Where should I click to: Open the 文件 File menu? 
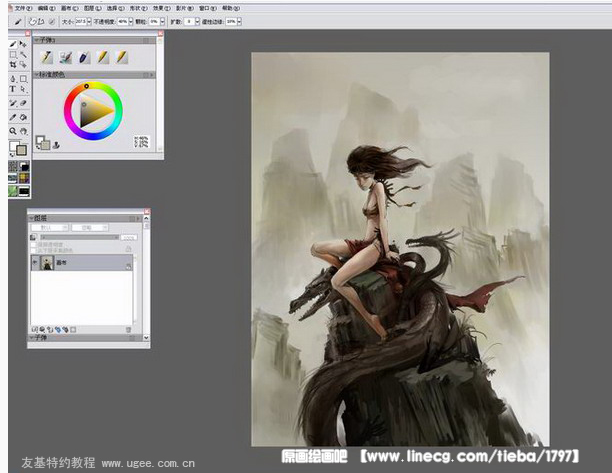click(x=23, y=8)
